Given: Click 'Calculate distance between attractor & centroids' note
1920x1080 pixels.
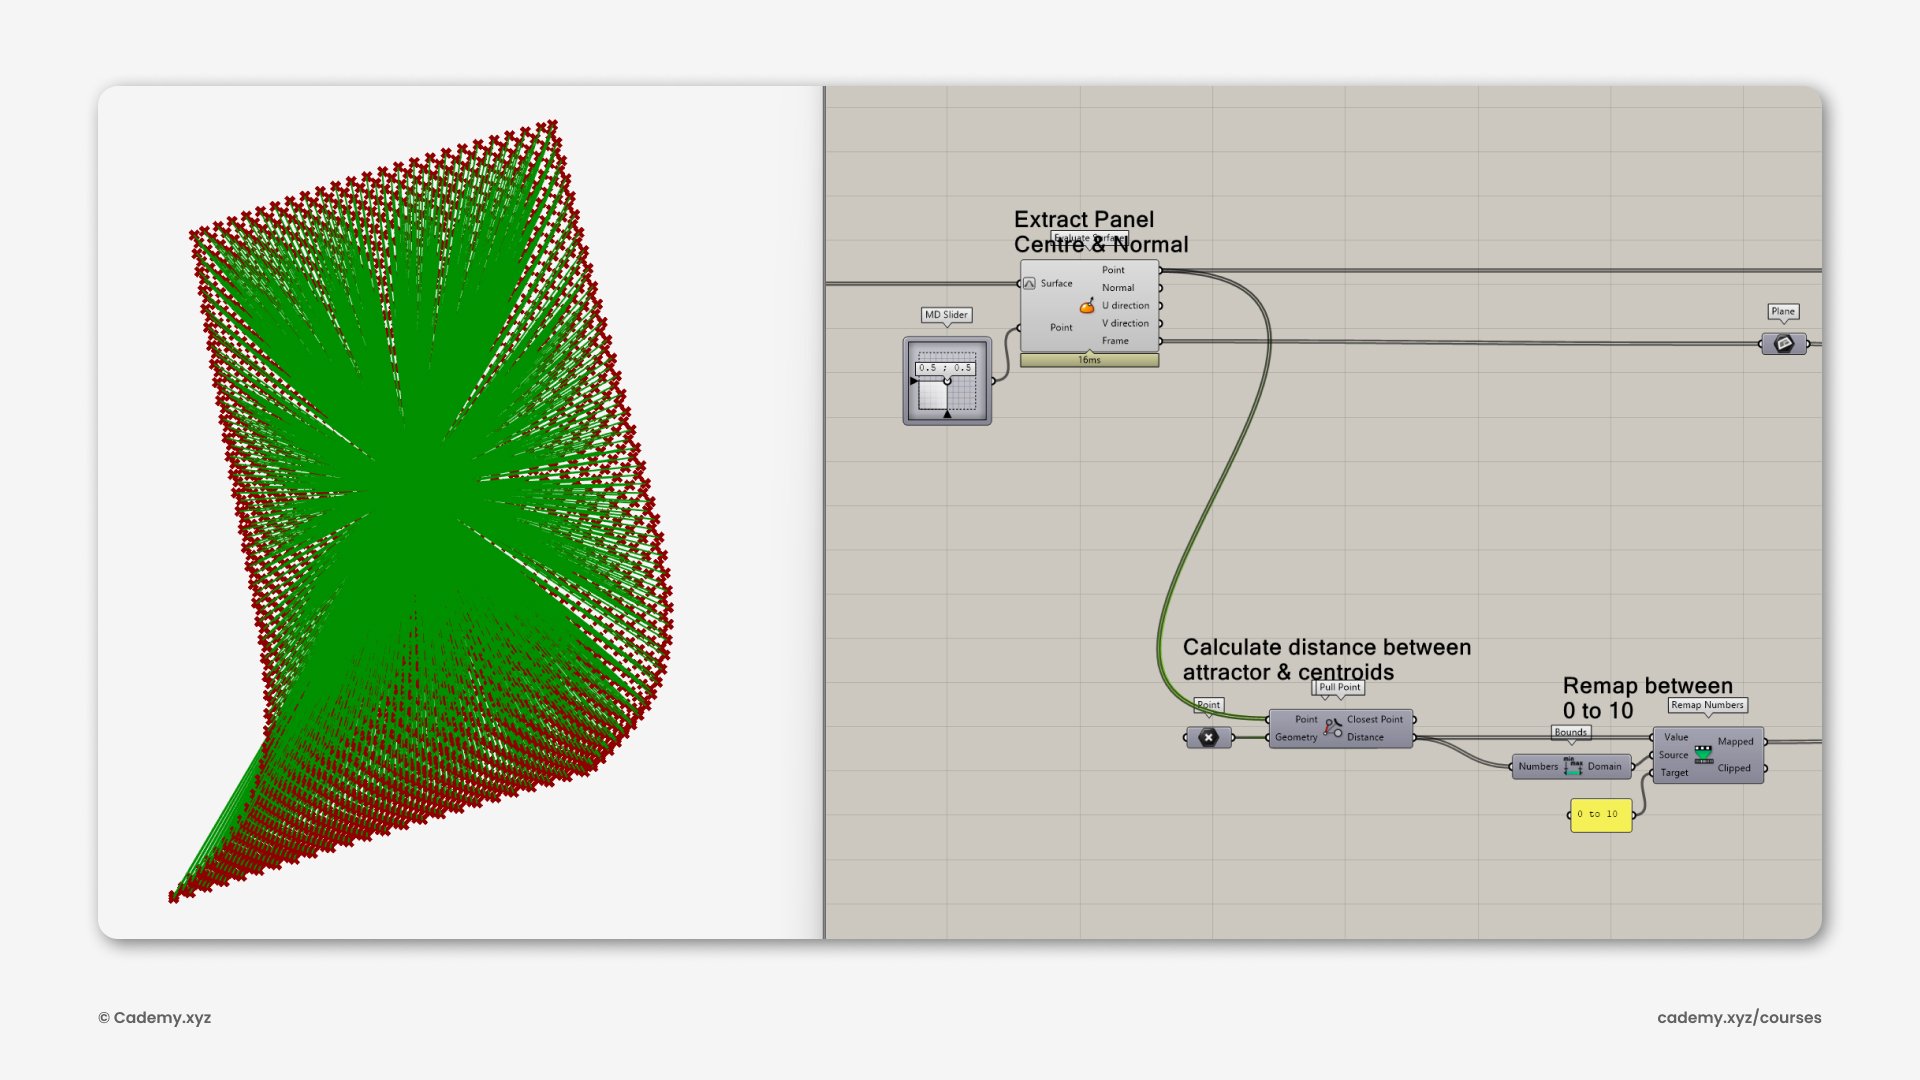Looking at the screenshot, I should pos(1327,660).
